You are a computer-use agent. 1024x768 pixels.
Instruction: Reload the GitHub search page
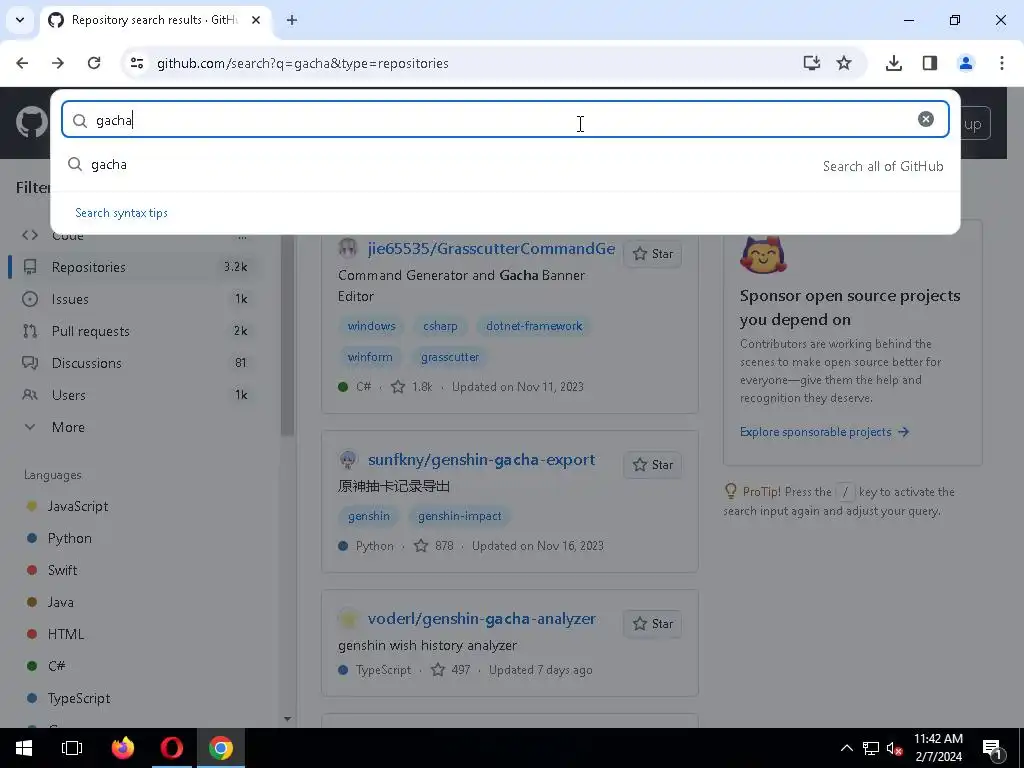click(94, 63)
